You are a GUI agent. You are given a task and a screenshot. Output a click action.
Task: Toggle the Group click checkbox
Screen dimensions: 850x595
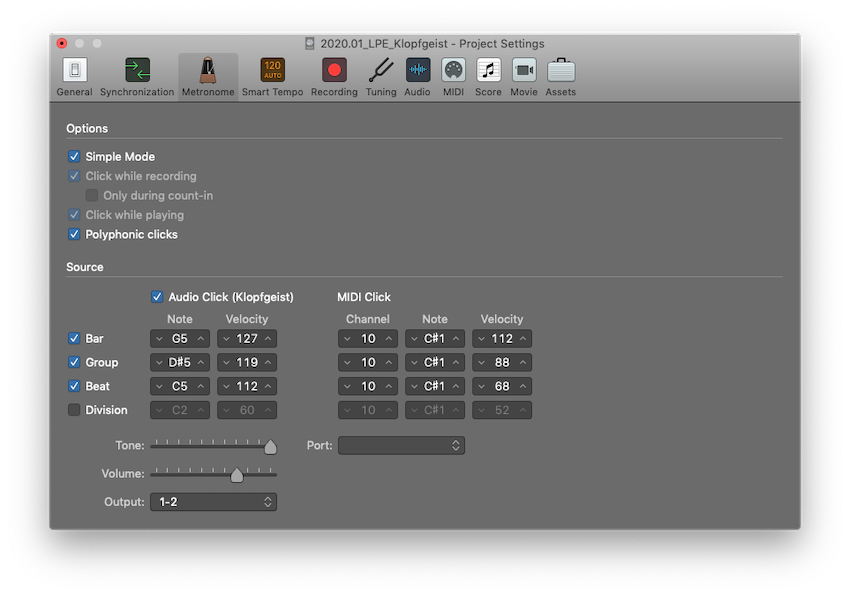[74, 362]
